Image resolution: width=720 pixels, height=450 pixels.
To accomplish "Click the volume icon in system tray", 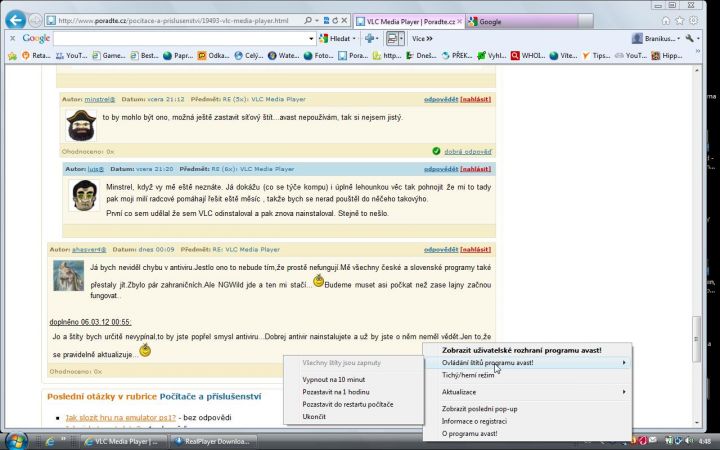I will tap(687, 441).
